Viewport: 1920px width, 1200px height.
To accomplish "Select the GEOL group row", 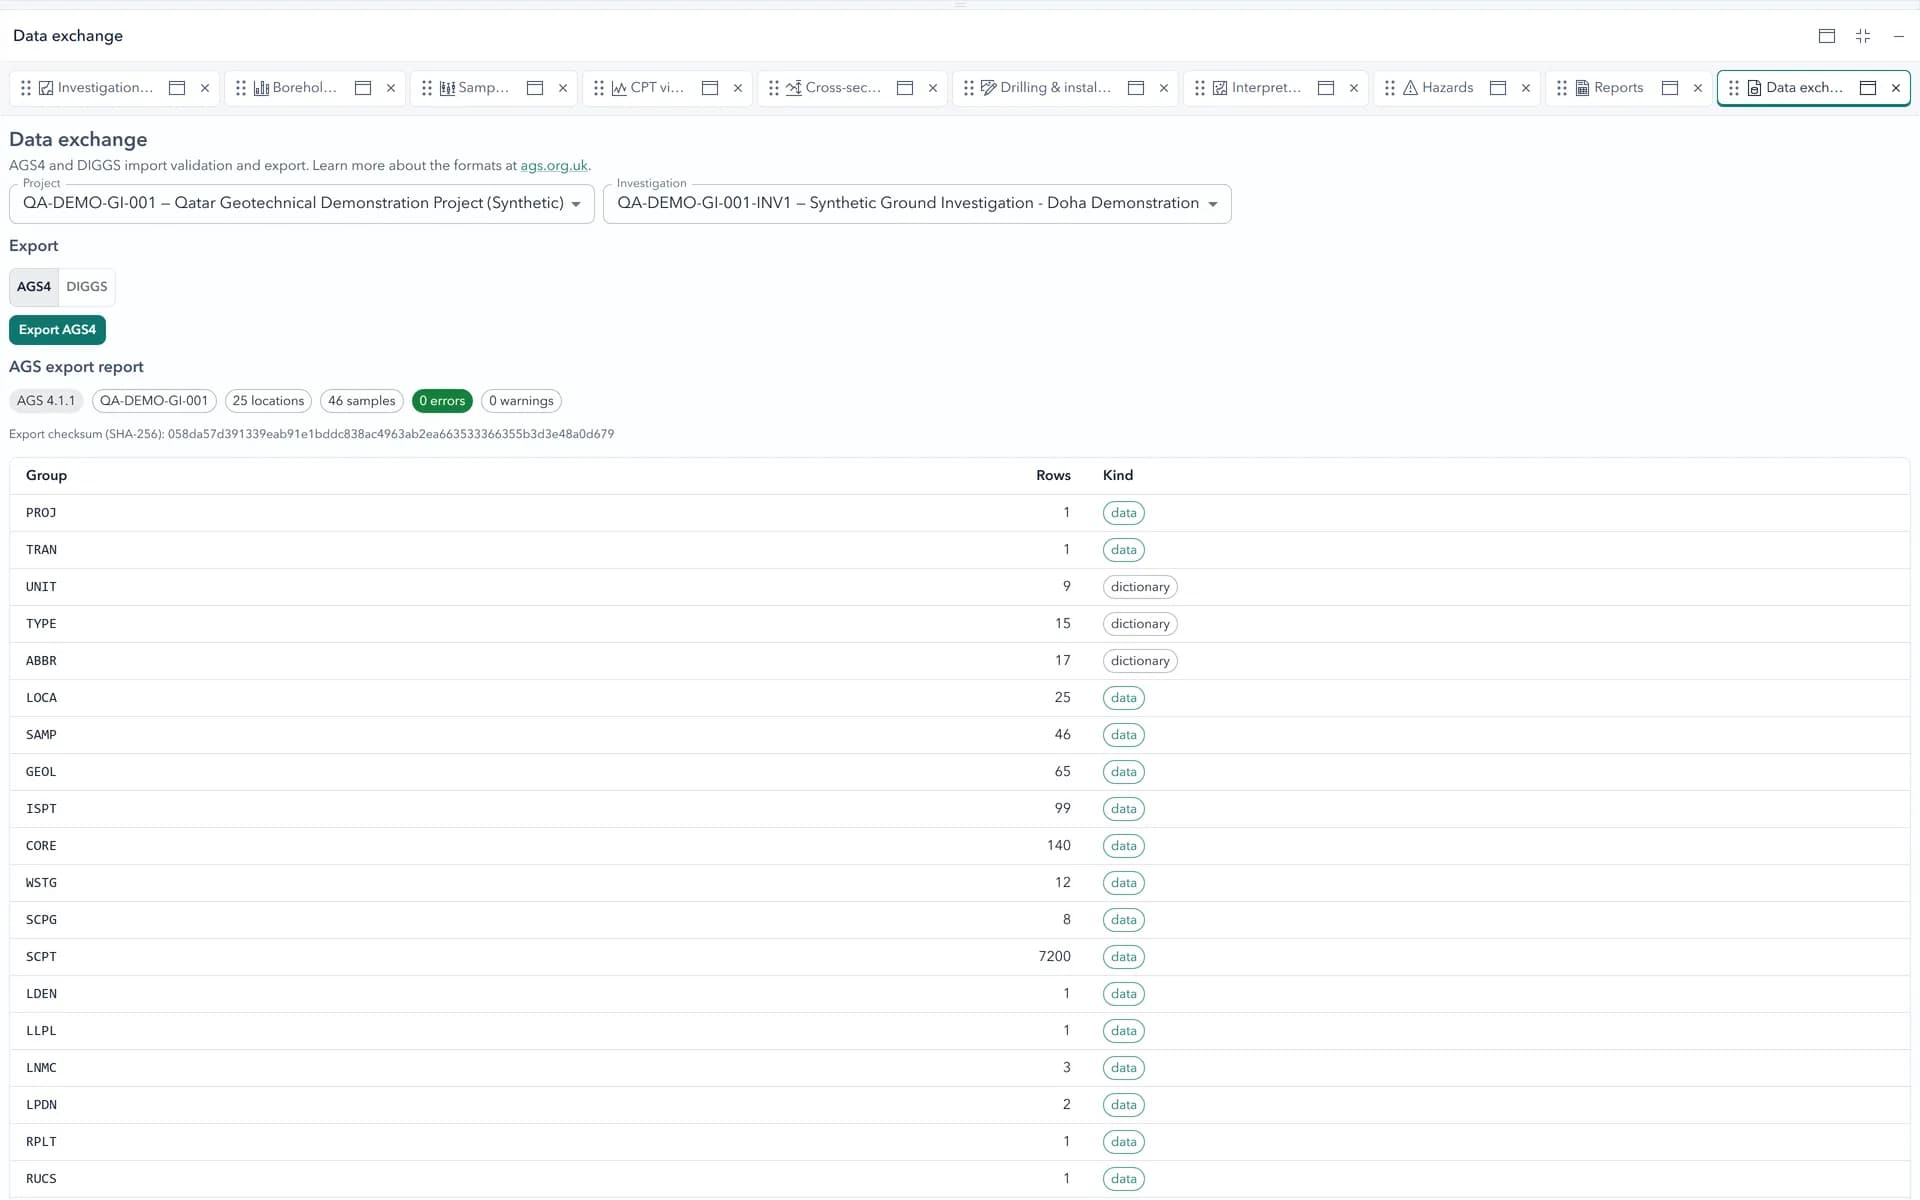I will (960, 772).
